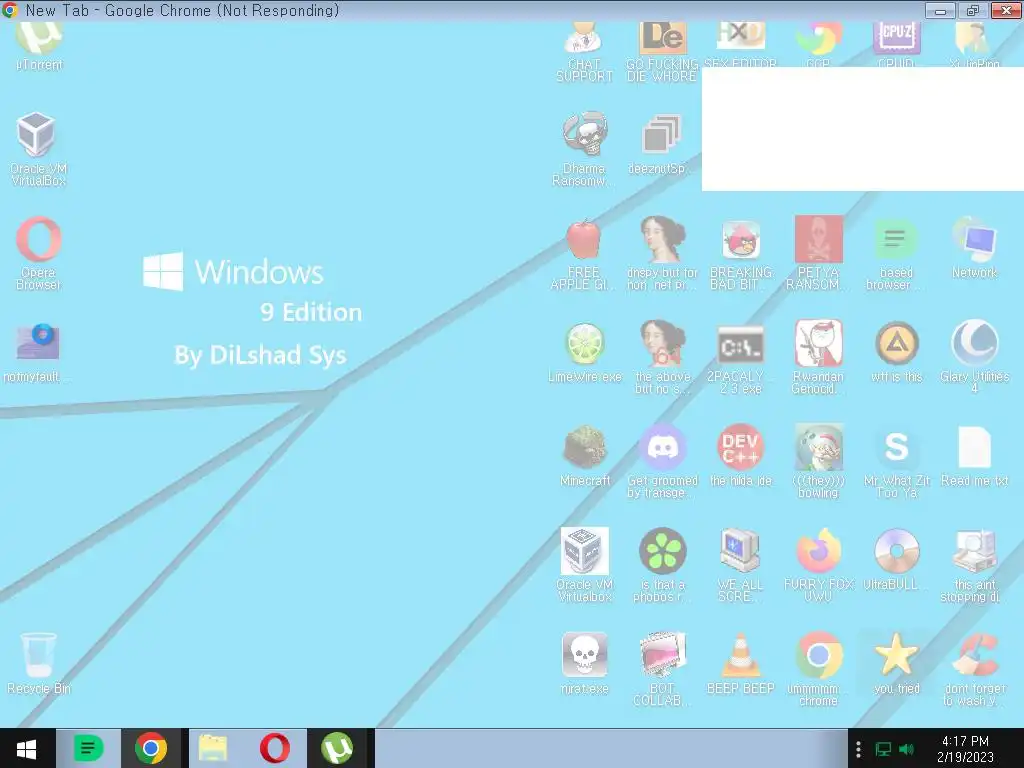
Task: Open the 'WE ALL SCRE...' computer icon
Action: 741,565
